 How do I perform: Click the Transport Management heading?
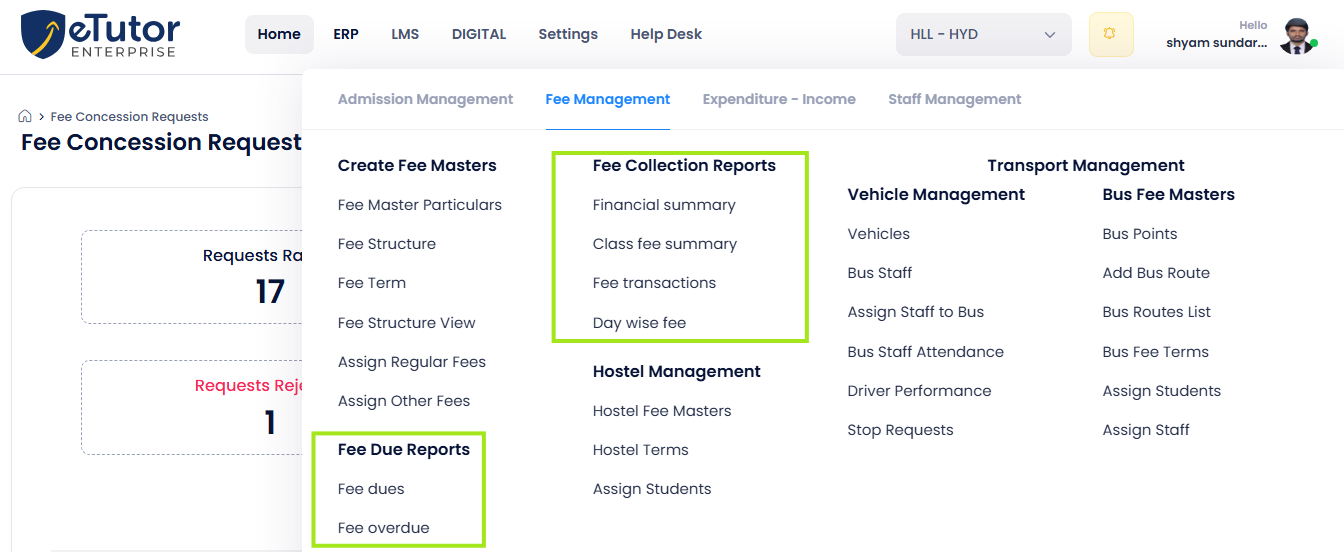(x=1086, y=166)
